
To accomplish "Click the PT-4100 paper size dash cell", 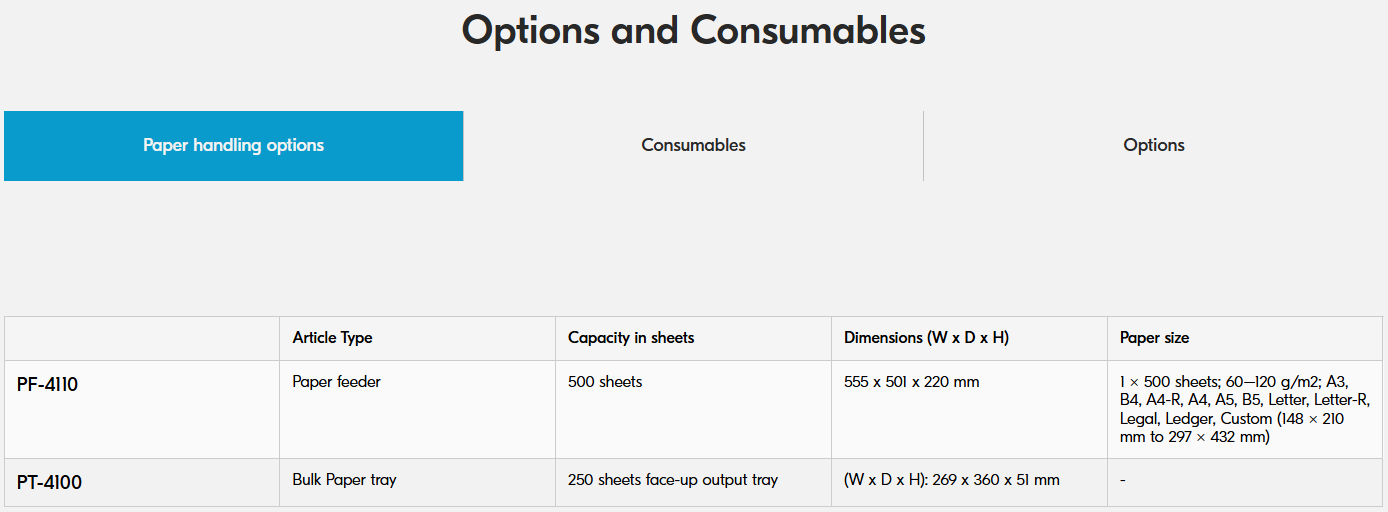I will tap(1245, 482).
